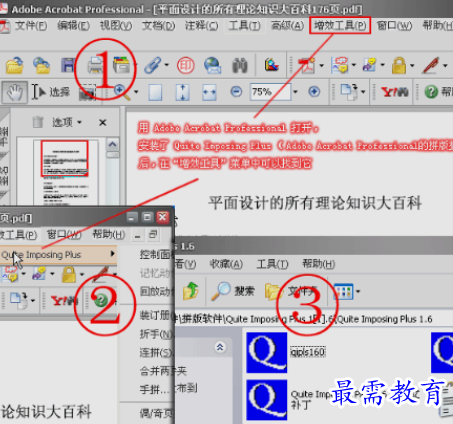Select the qipls160 file icon

(267, 352)
